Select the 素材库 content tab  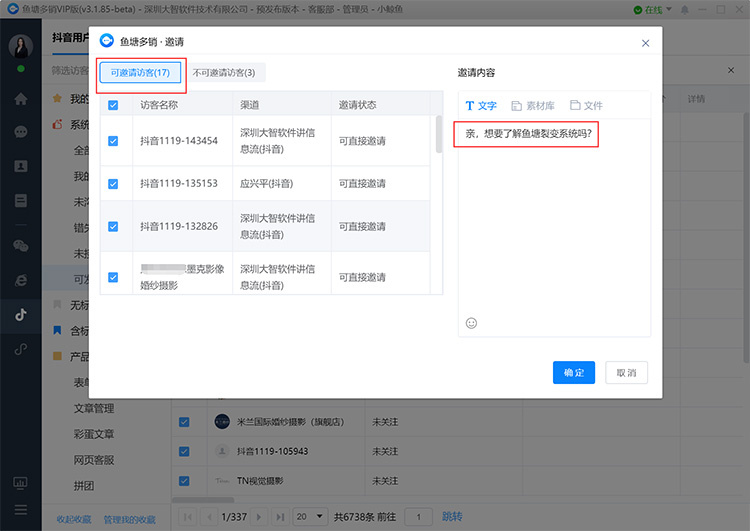tap(533, 106)
